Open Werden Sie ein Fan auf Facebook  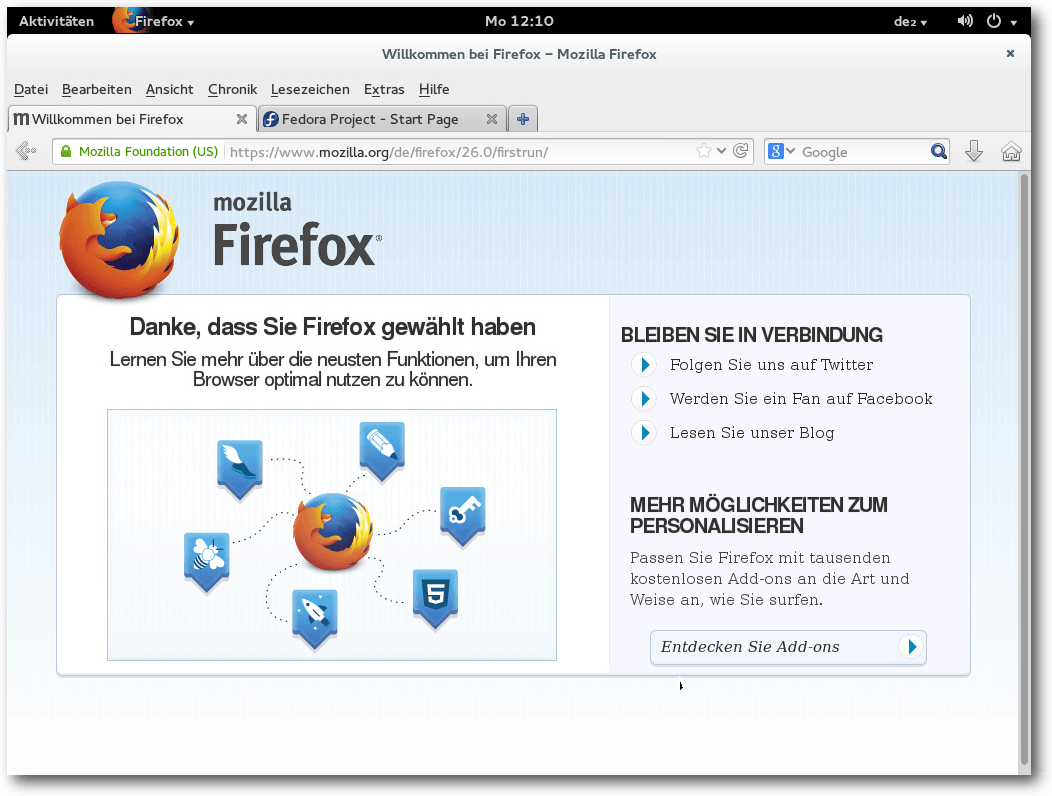pyautogui.click(x=800, y=399)
